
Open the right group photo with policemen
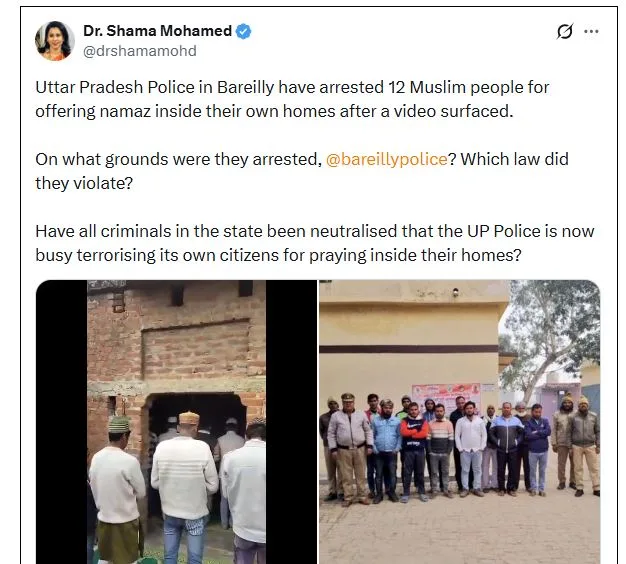[x=460, y=422]
